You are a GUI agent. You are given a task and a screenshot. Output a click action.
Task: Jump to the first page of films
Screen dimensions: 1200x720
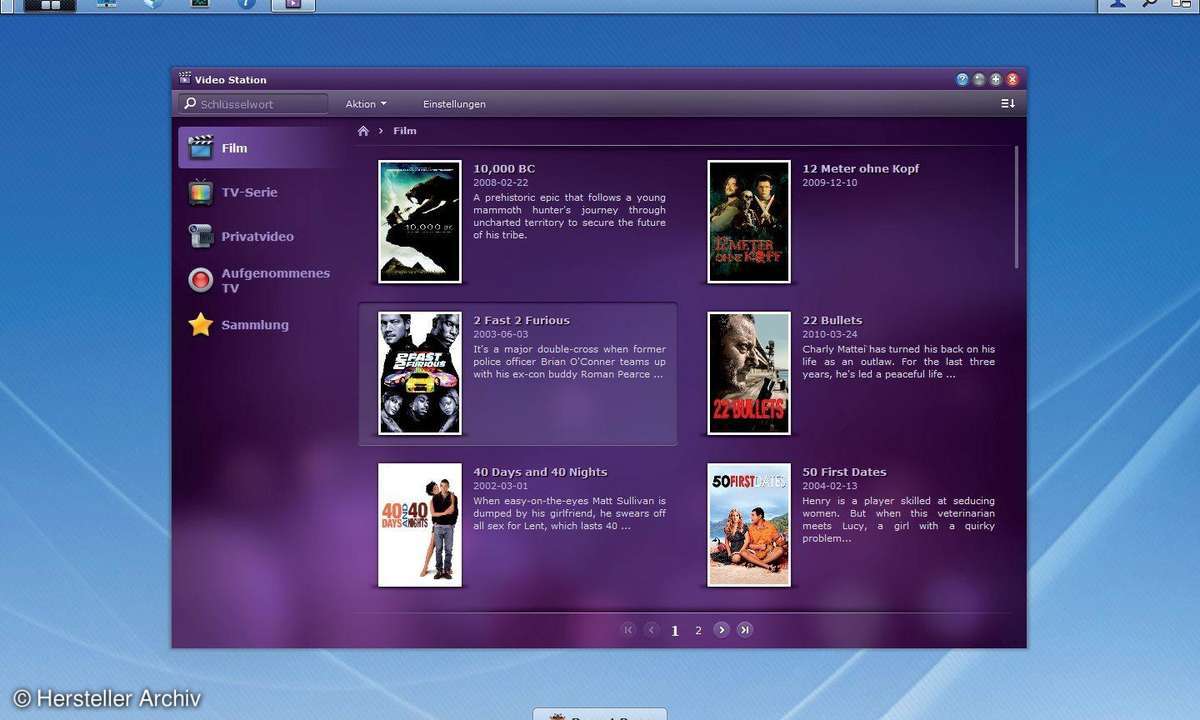pos(628,629)
